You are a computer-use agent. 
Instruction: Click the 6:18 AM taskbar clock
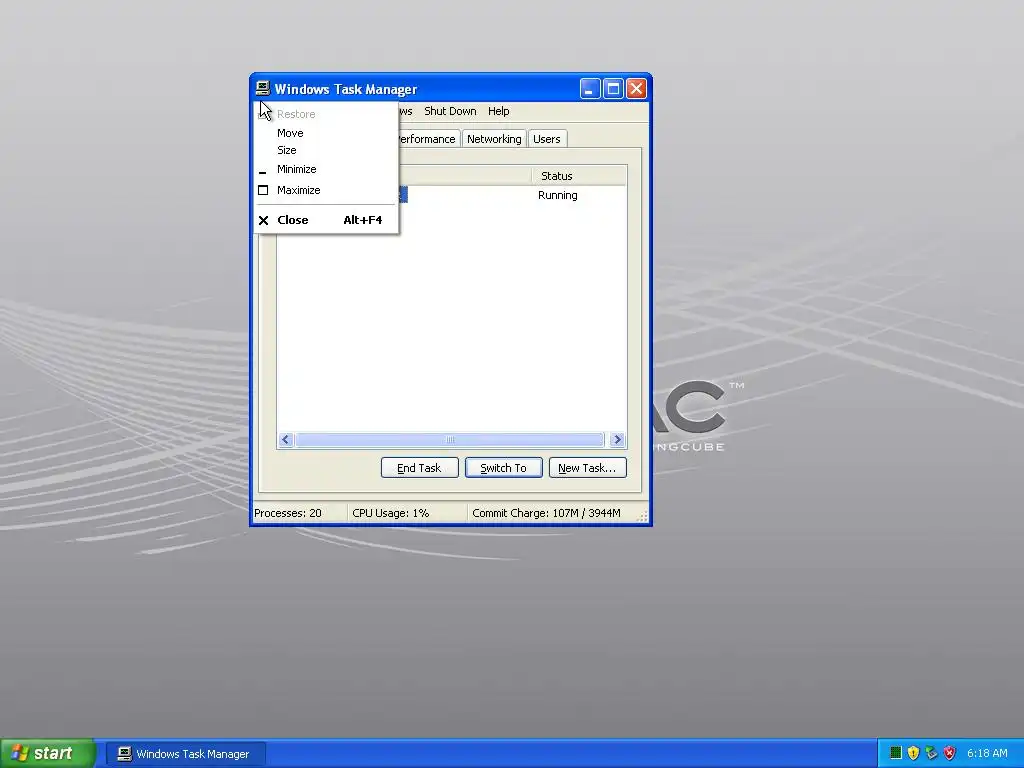987,754
